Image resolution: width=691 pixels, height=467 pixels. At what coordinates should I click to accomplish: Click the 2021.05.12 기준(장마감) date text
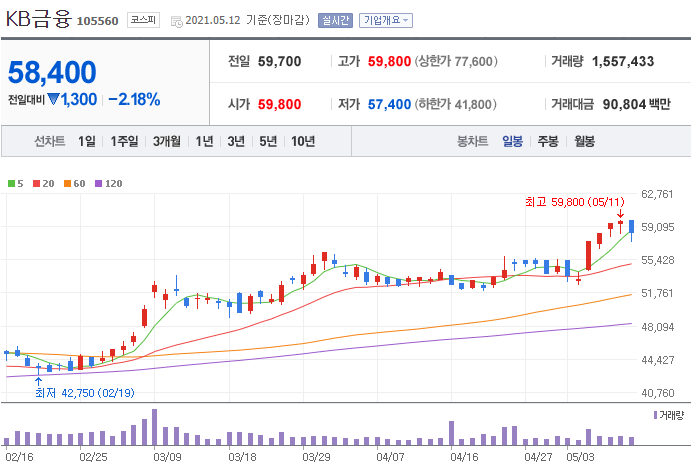[x=248, y=20]
